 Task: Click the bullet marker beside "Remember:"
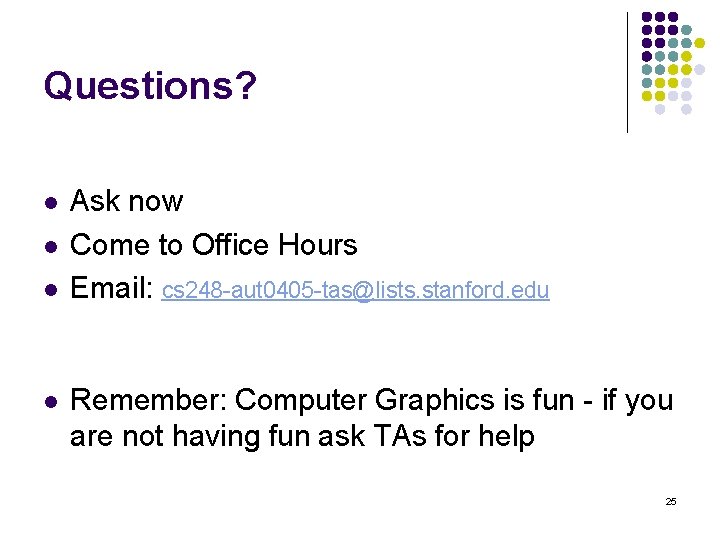(x=49, y=401)
